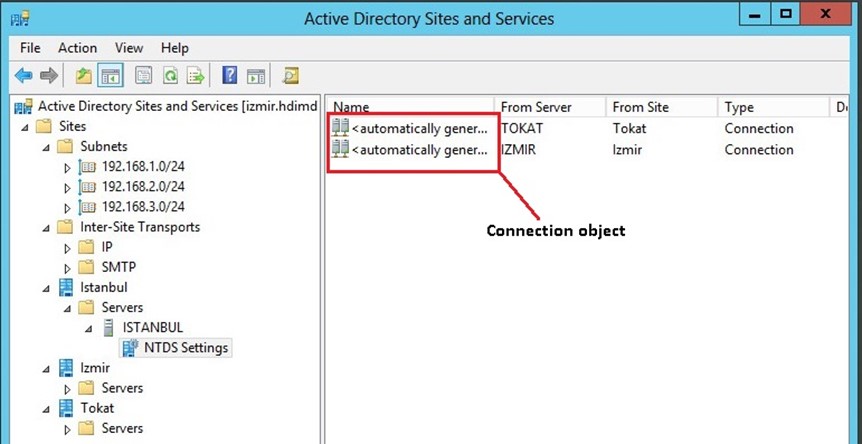The image size is (862, 444).
Task: Click the 192.168.2.0/24 subnet icon
Action: point(87,187)
